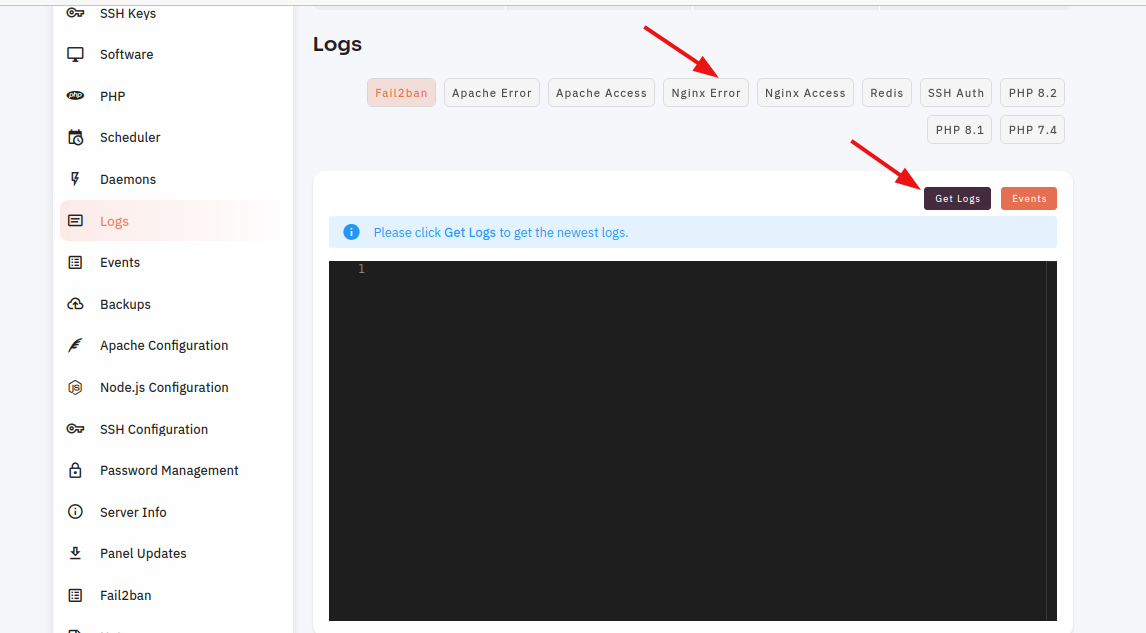Select the Nginx Access log tab
1146x633 pixels.
805,93
